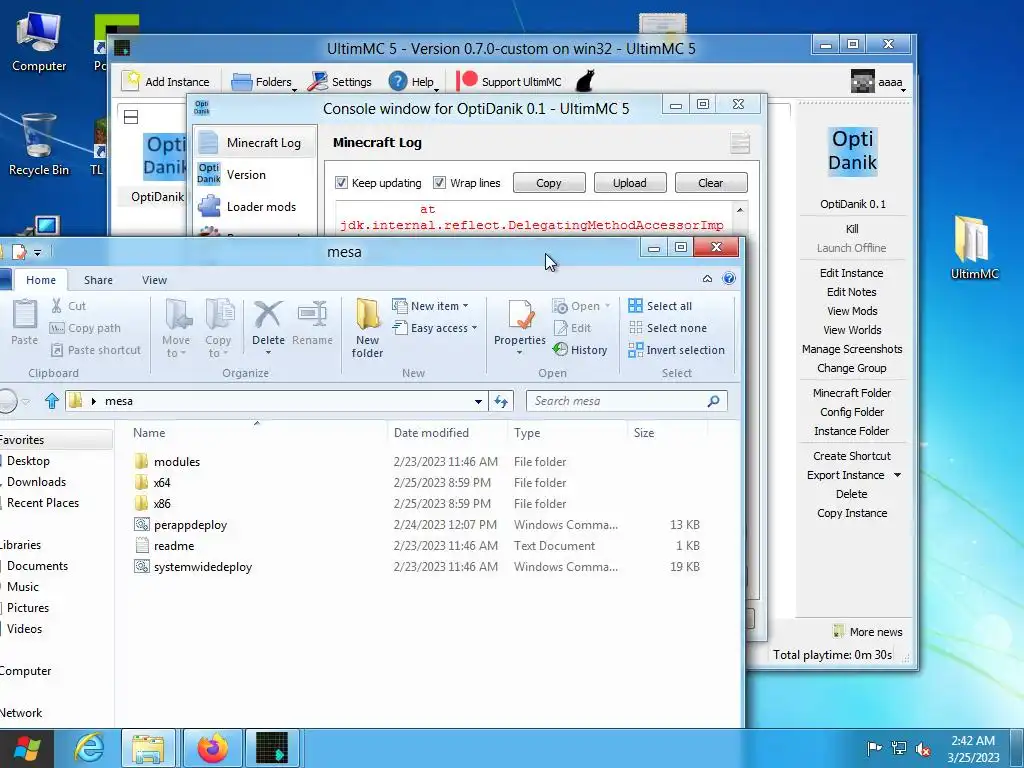Open address bar history dropdown arrow

(478, 401)
